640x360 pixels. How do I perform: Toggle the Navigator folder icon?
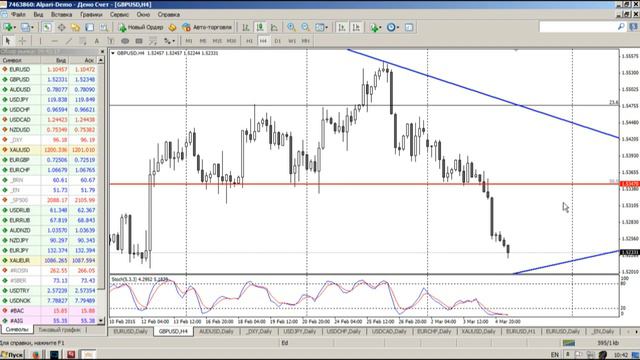tap(76, 27)
